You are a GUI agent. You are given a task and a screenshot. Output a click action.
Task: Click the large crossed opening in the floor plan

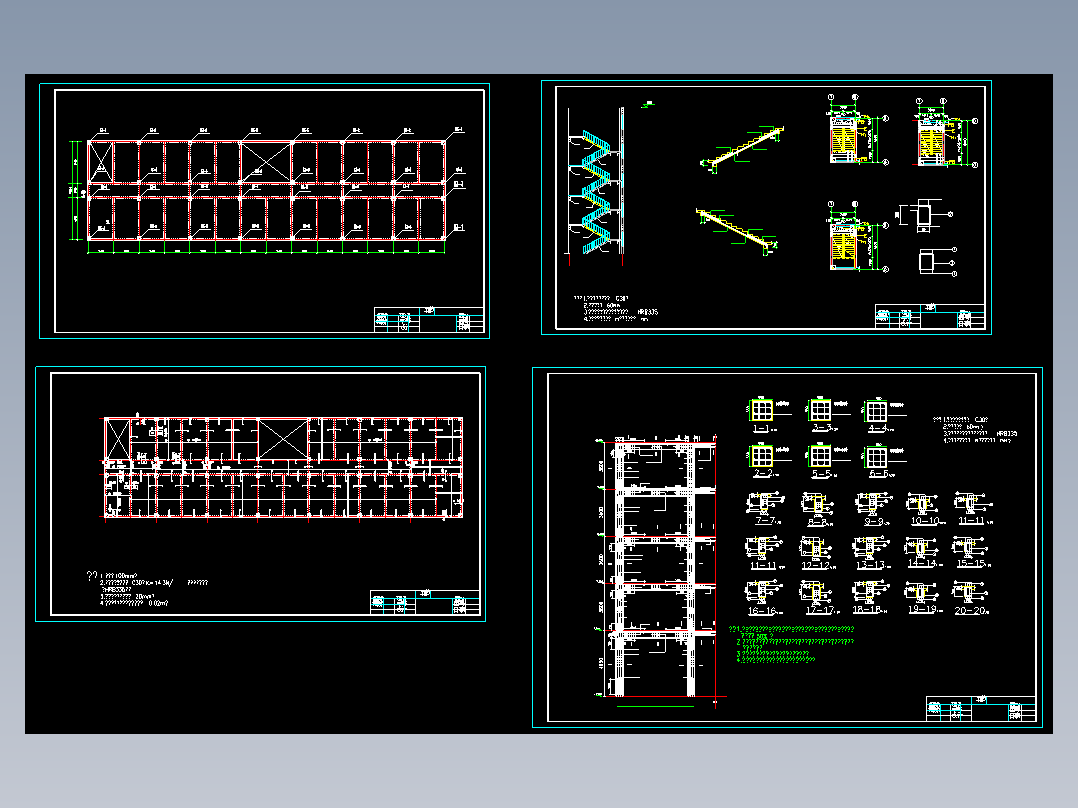coord(283,439)
